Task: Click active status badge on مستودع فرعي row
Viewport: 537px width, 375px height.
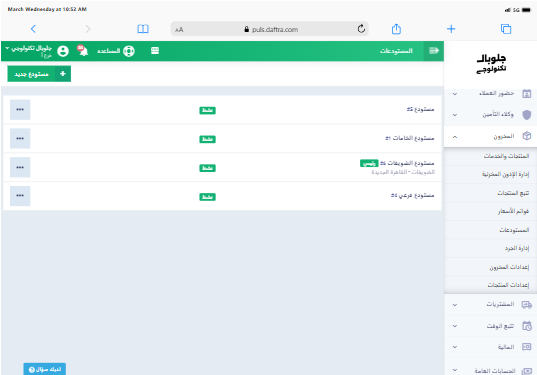Action: (208, 197)
